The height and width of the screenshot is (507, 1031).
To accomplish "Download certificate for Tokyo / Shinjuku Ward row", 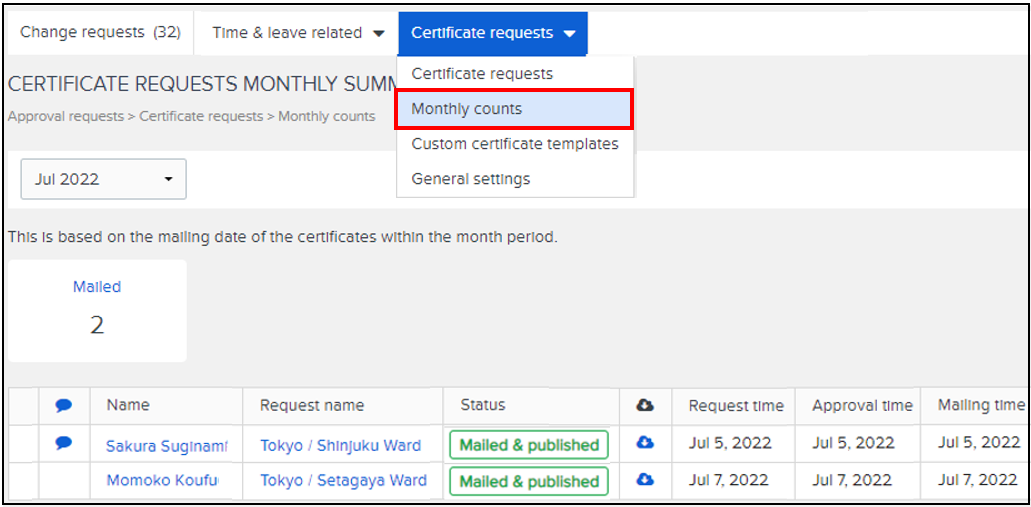I will click(x=645, y=444).
